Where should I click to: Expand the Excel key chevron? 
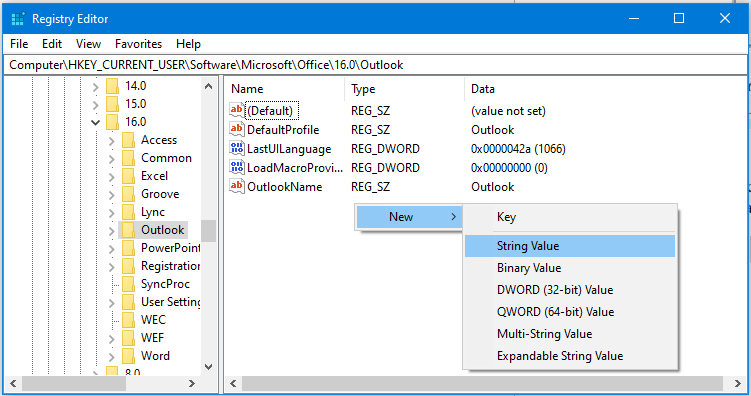pos(112,177)
